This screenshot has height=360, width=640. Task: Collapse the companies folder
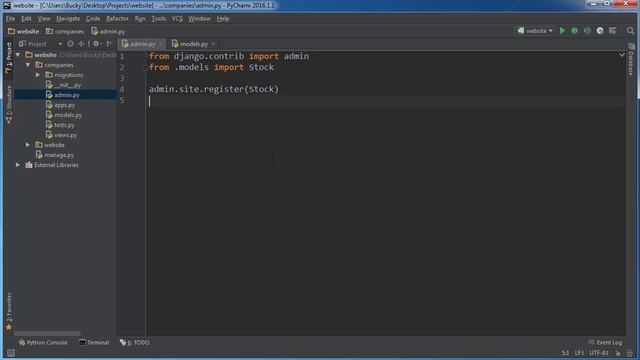(x=28, y=65)
